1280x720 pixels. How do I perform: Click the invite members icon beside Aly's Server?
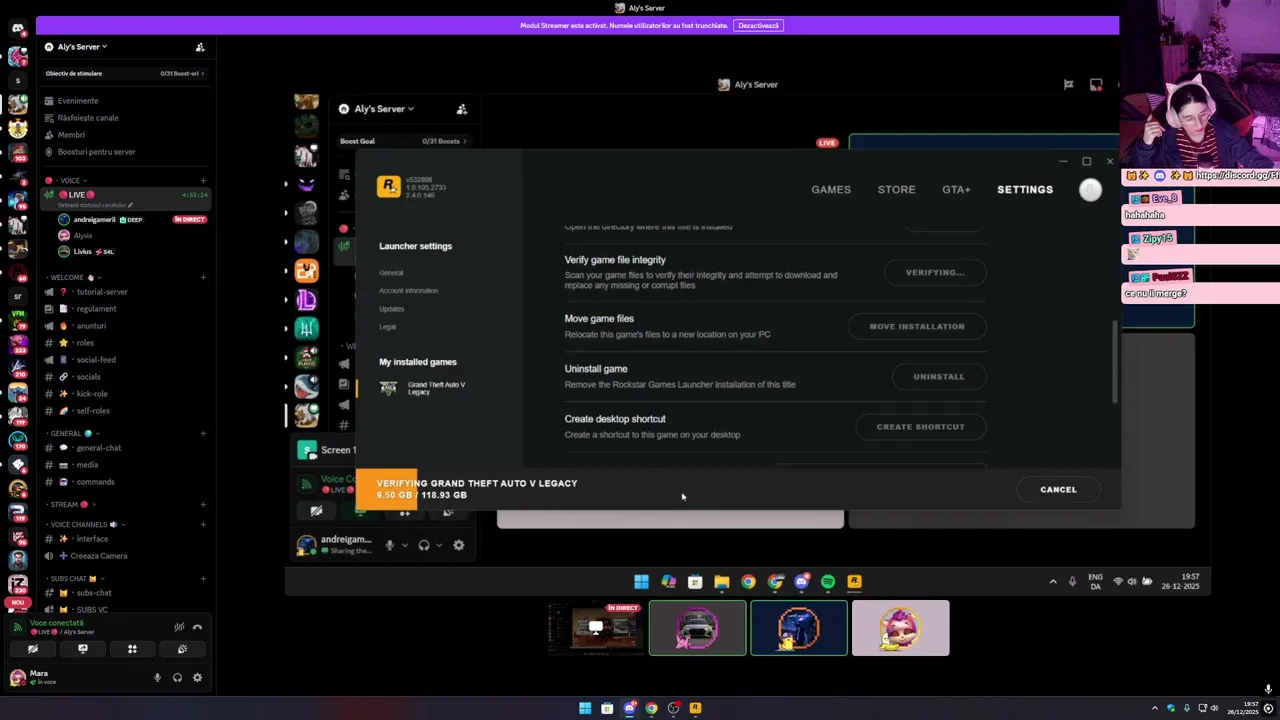tap(200, 47)
